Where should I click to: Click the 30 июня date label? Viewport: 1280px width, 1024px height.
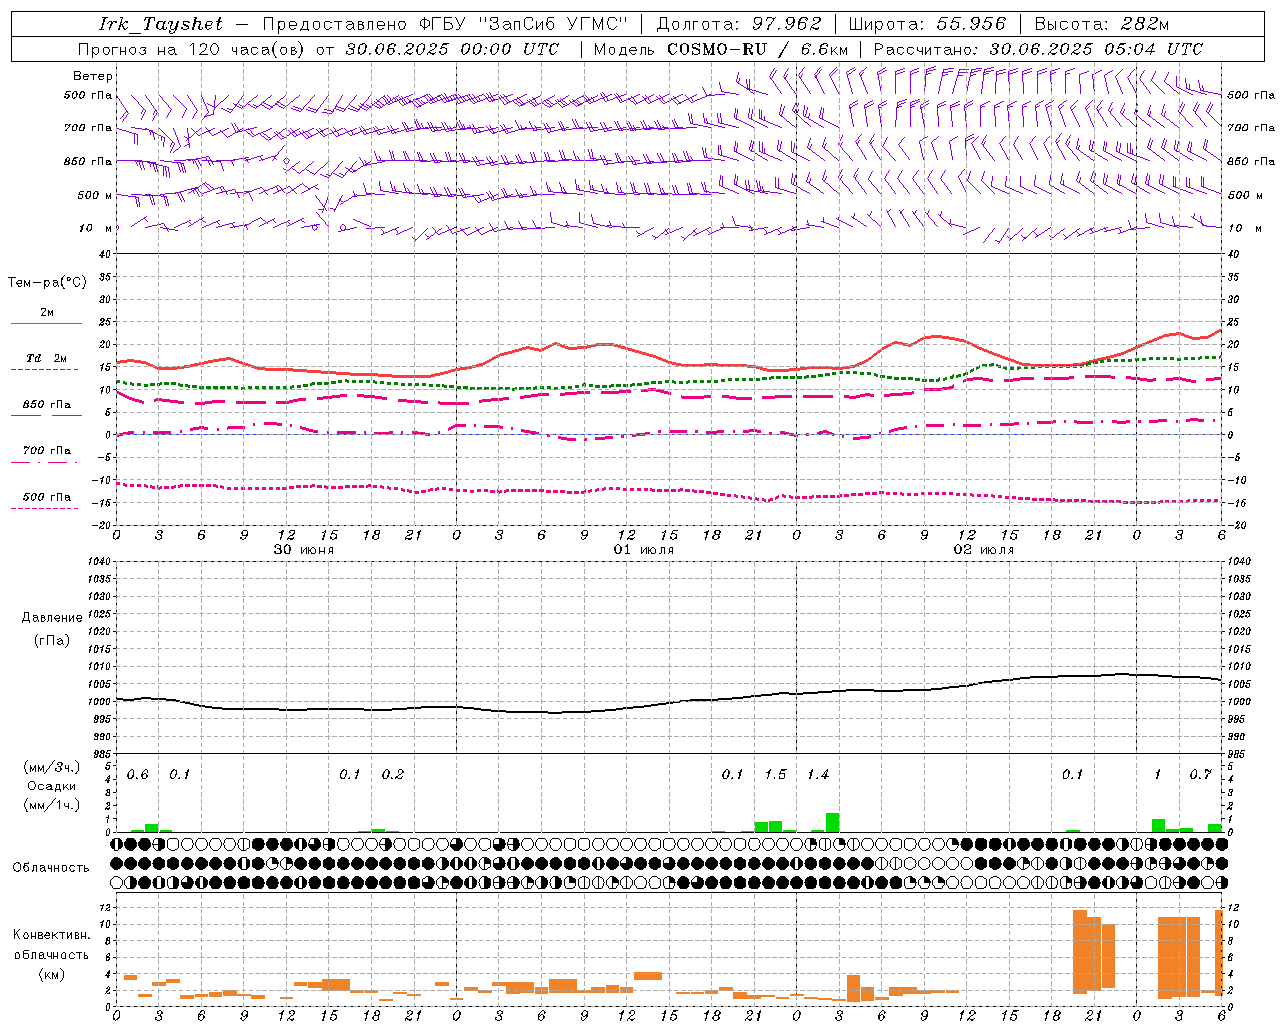(304, 550)
